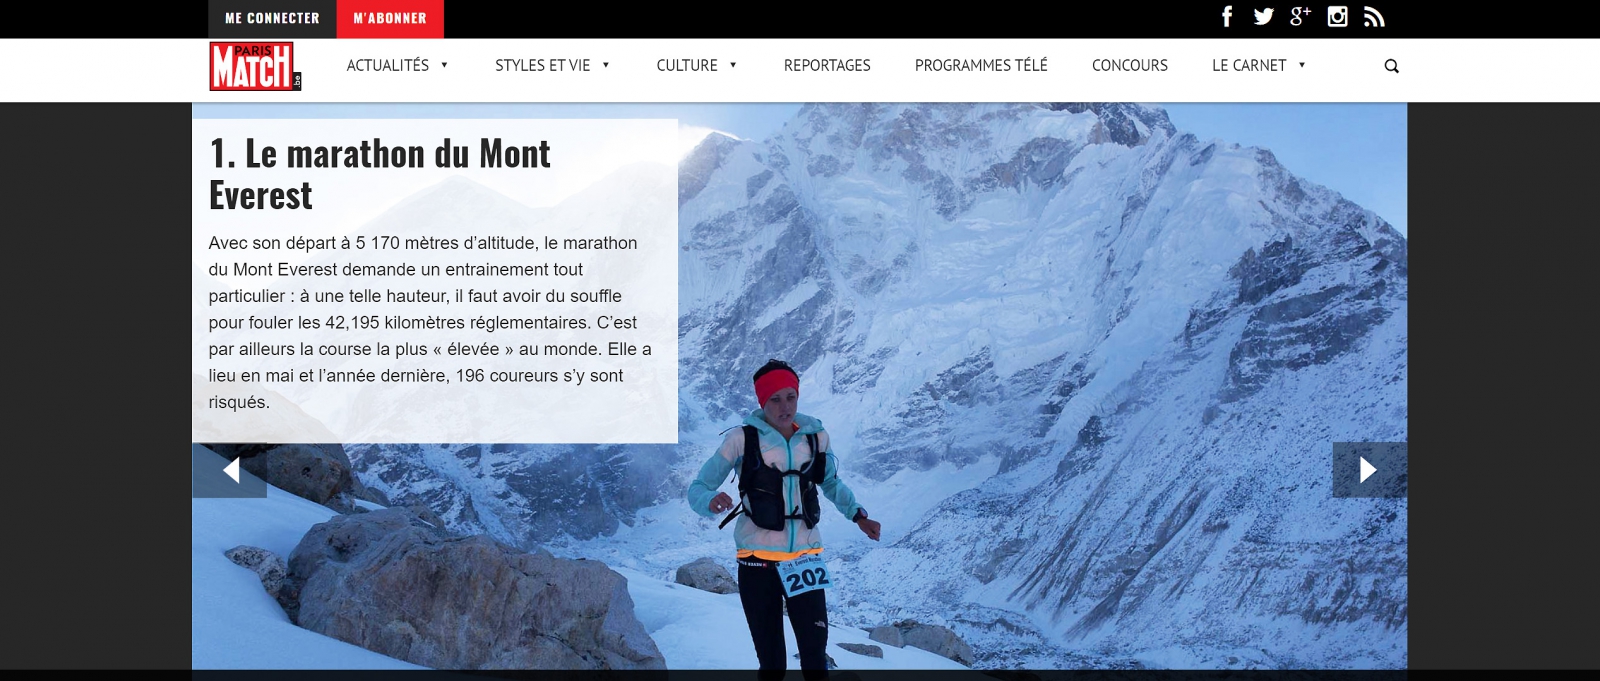Go to the Paris Match logo home
This screenshot has width=1600, height=681.
pyautogui.click(x=255, y=66)
